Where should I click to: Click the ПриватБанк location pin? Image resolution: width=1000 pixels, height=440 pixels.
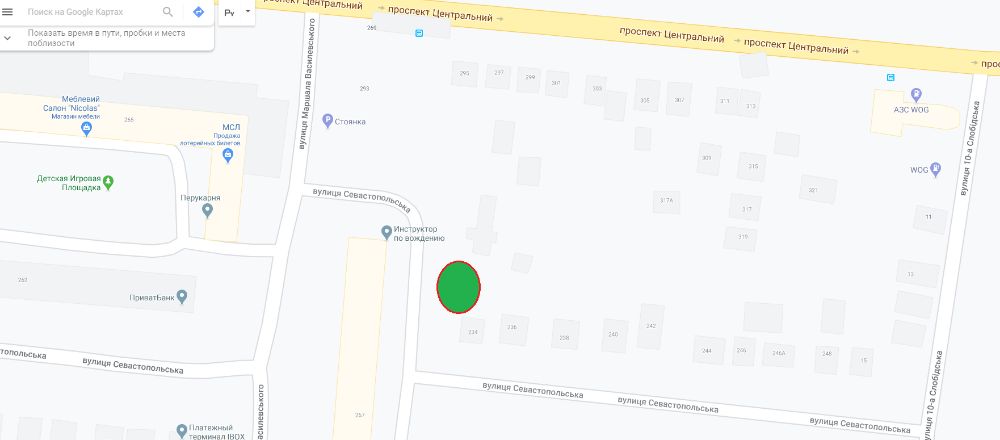[182, 297]
